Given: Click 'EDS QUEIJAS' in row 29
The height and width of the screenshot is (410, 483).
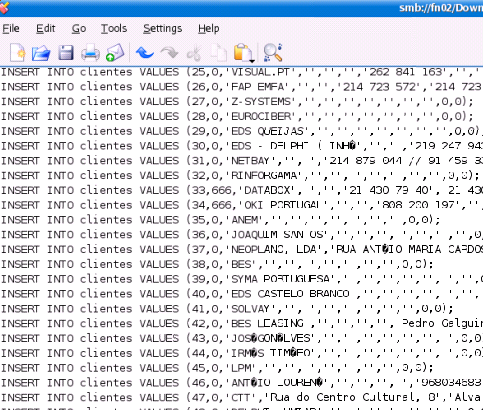Looking at the screenshot, I should pyautogui.click(x=268, y=131).
